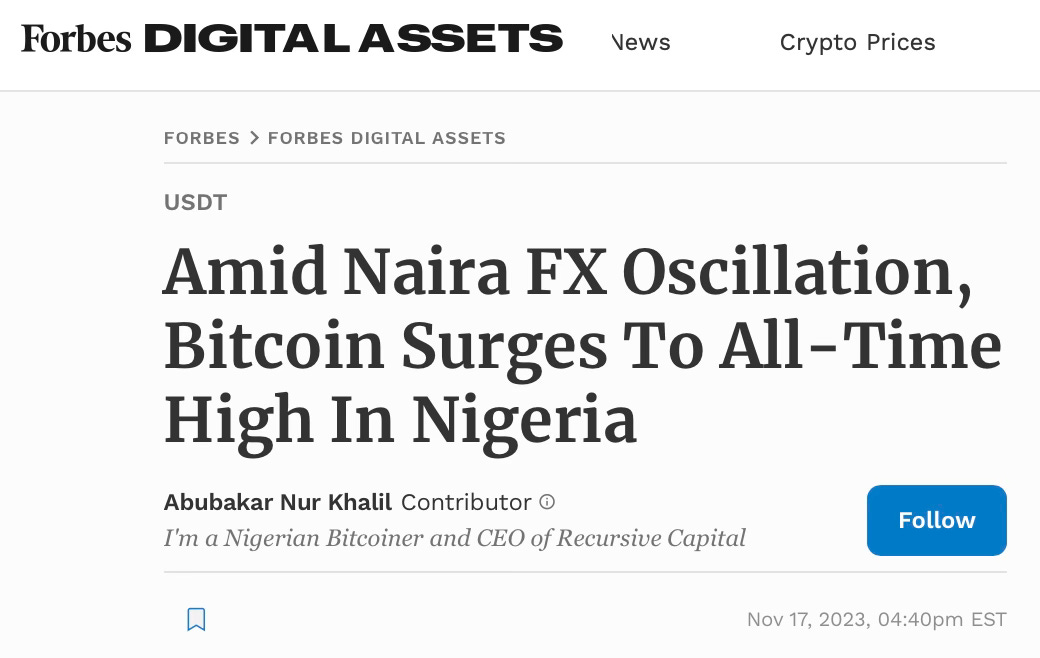Open the News menu item
Image resolution: width=1040 pixels, height=658 pixels.
641,42
